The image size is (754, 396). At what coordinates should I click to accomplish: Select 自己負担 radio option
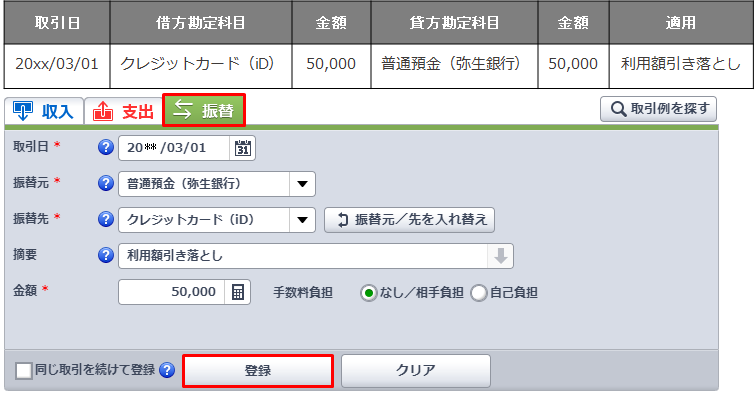(x=478, y=293)
